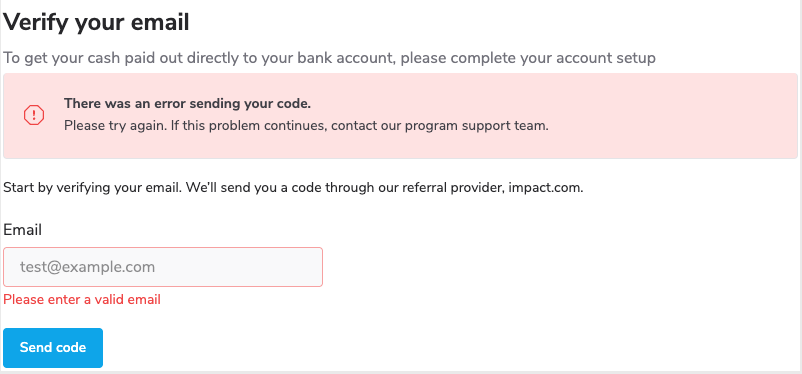Click the 'please complete your' subtitle words
Screen dimensions: 802x374
pyautogui.click(x=458, y=58)
